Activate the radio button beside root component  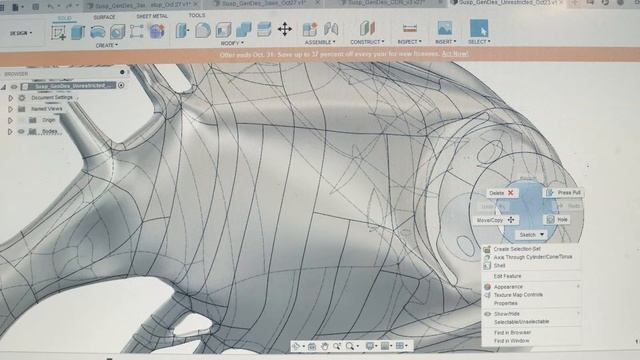click(121, 85)
